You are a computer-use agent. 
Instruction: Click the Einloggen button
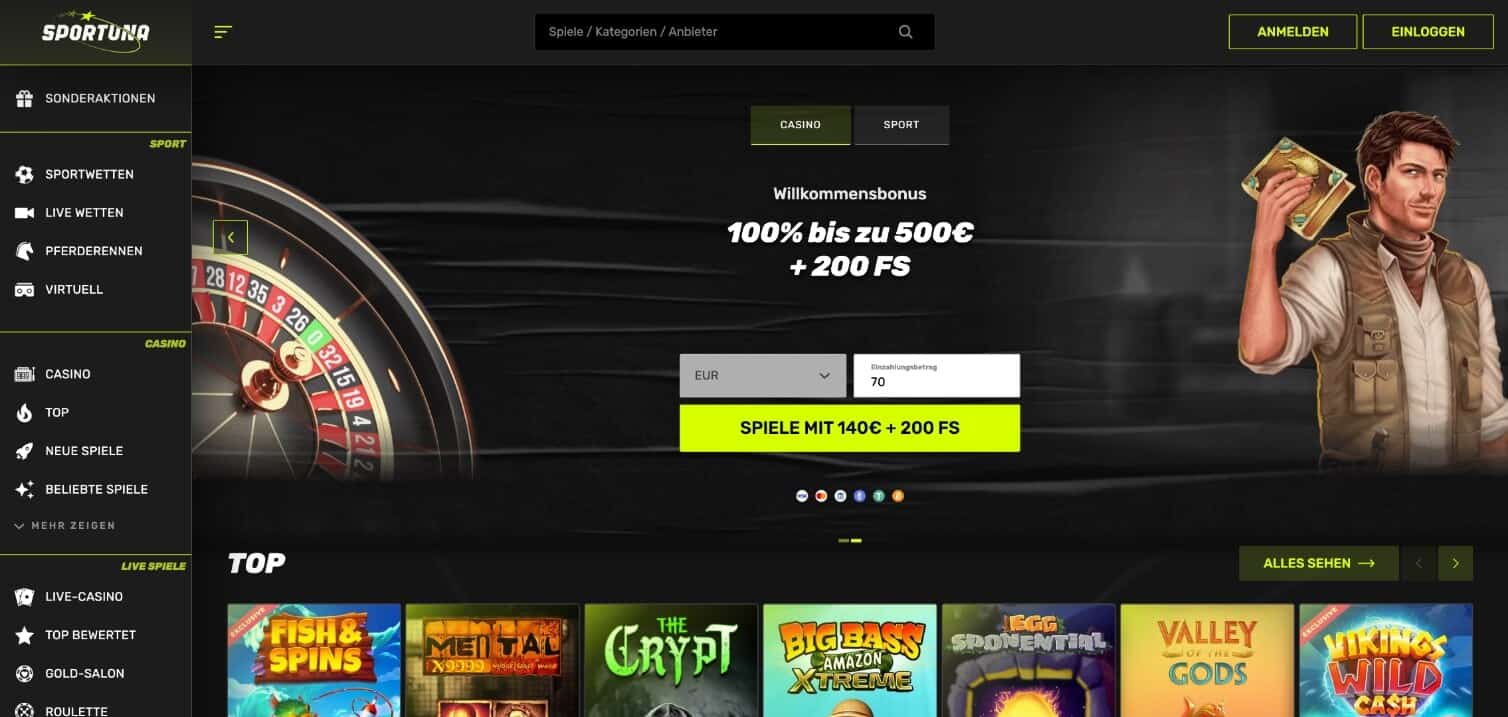[x=1428, y=32]
